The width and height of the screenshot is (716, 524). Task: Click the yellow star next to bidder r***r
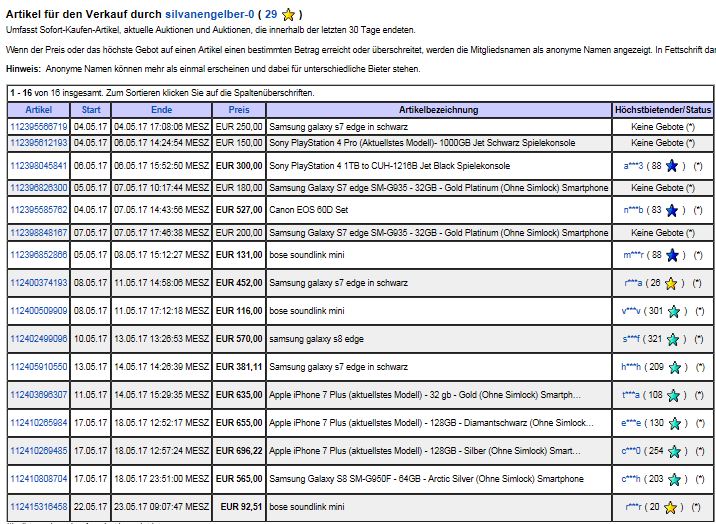point(670,508)
